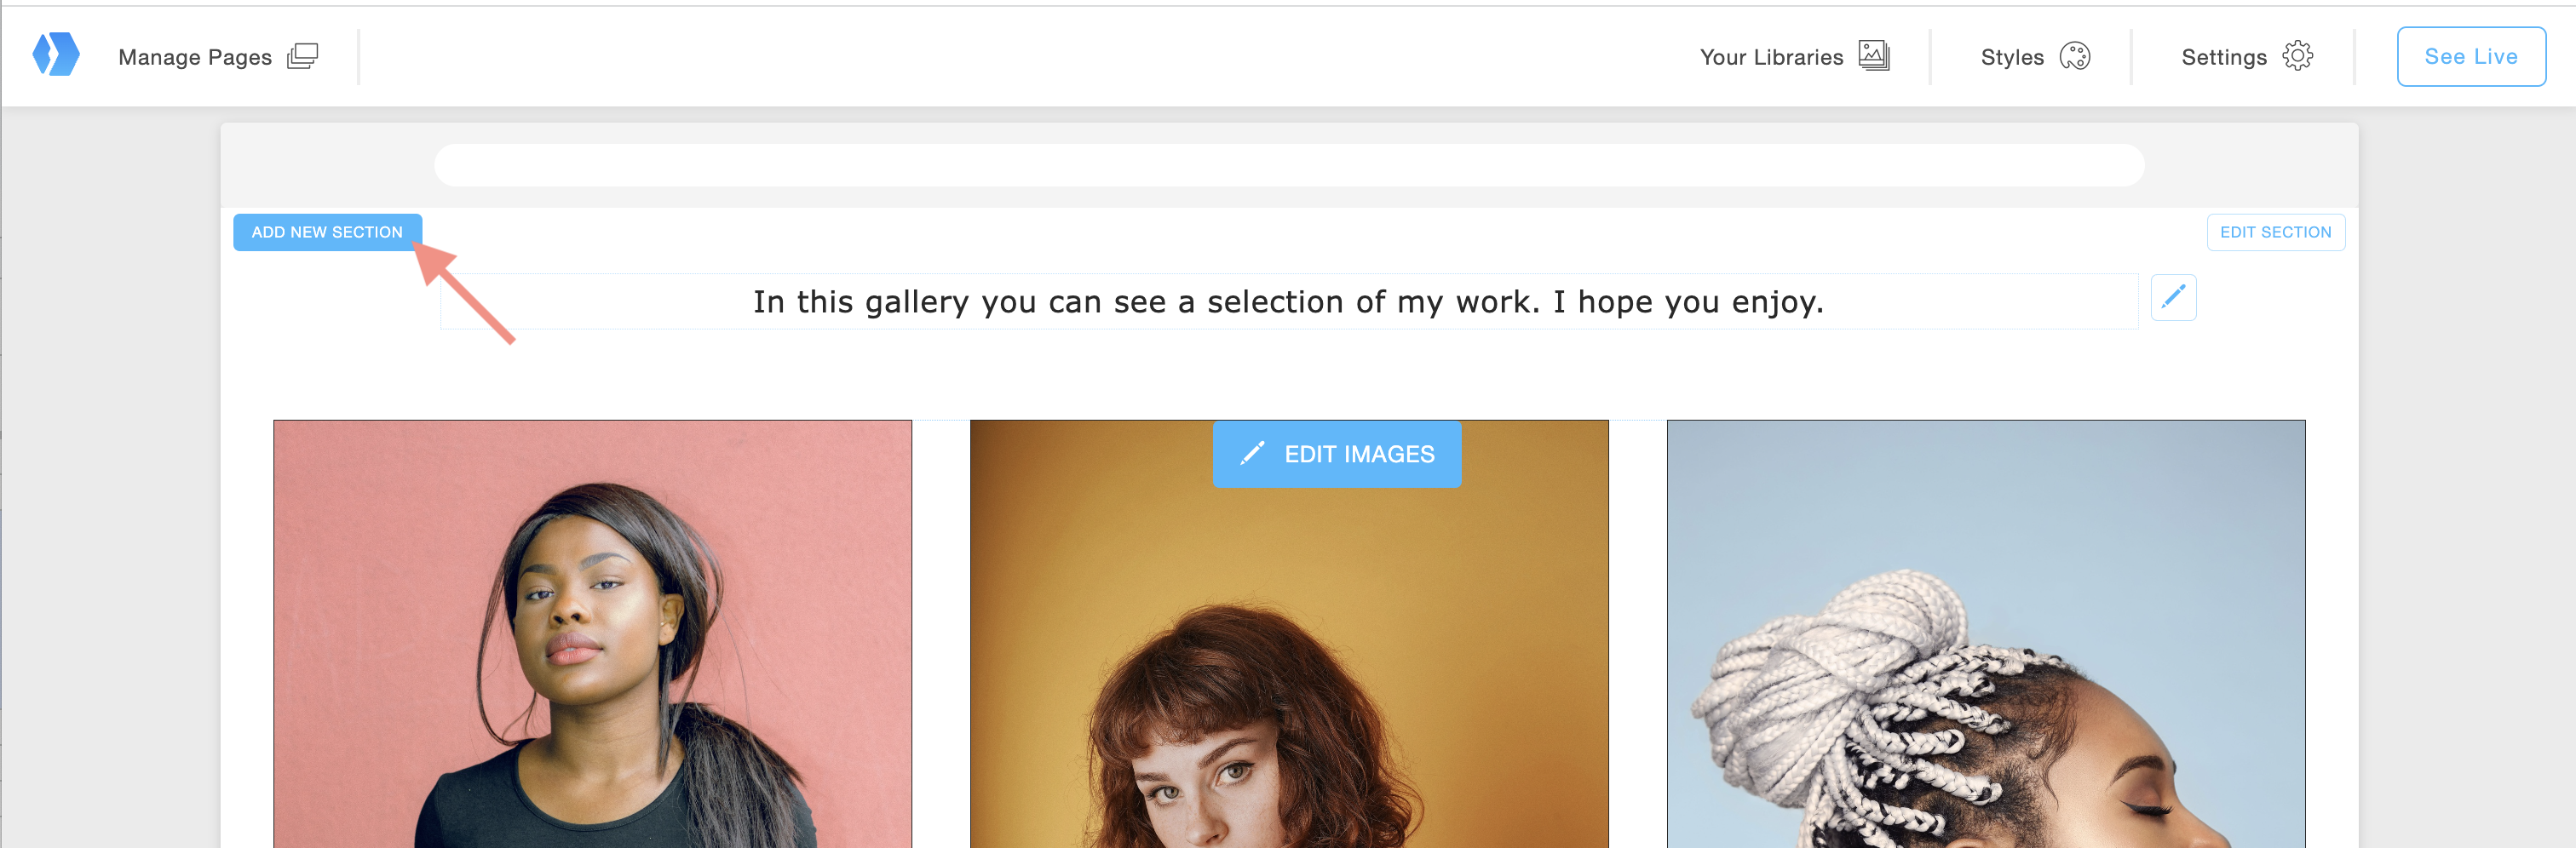Click the gallery description text field

(1288, 301)
